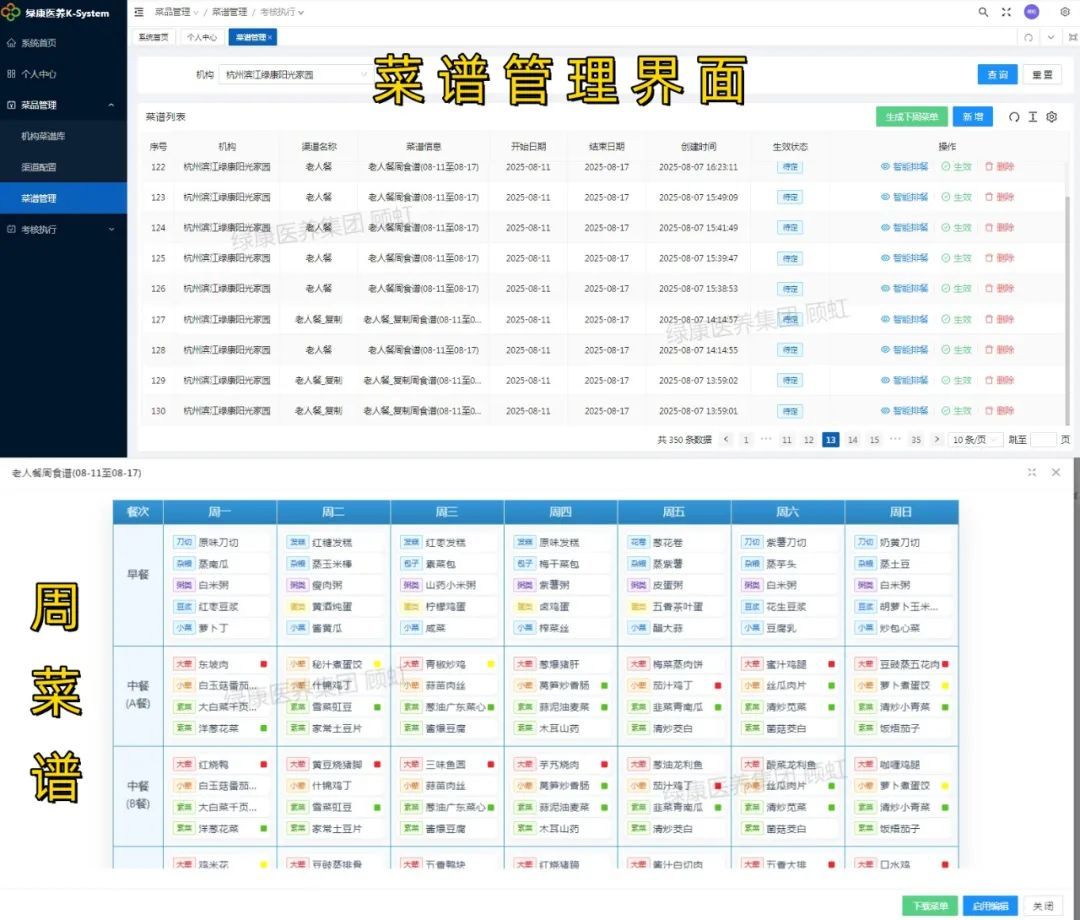Open header settings gear

[x=1064, y=12]
